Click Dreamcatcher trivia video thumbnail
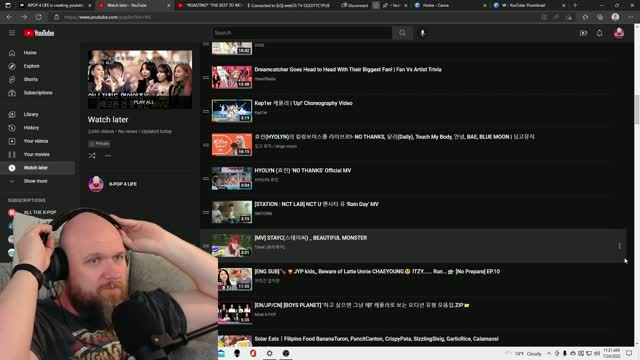Image resolution: width=640 pixels, height=360 pixels. click(x=232, y=77)
